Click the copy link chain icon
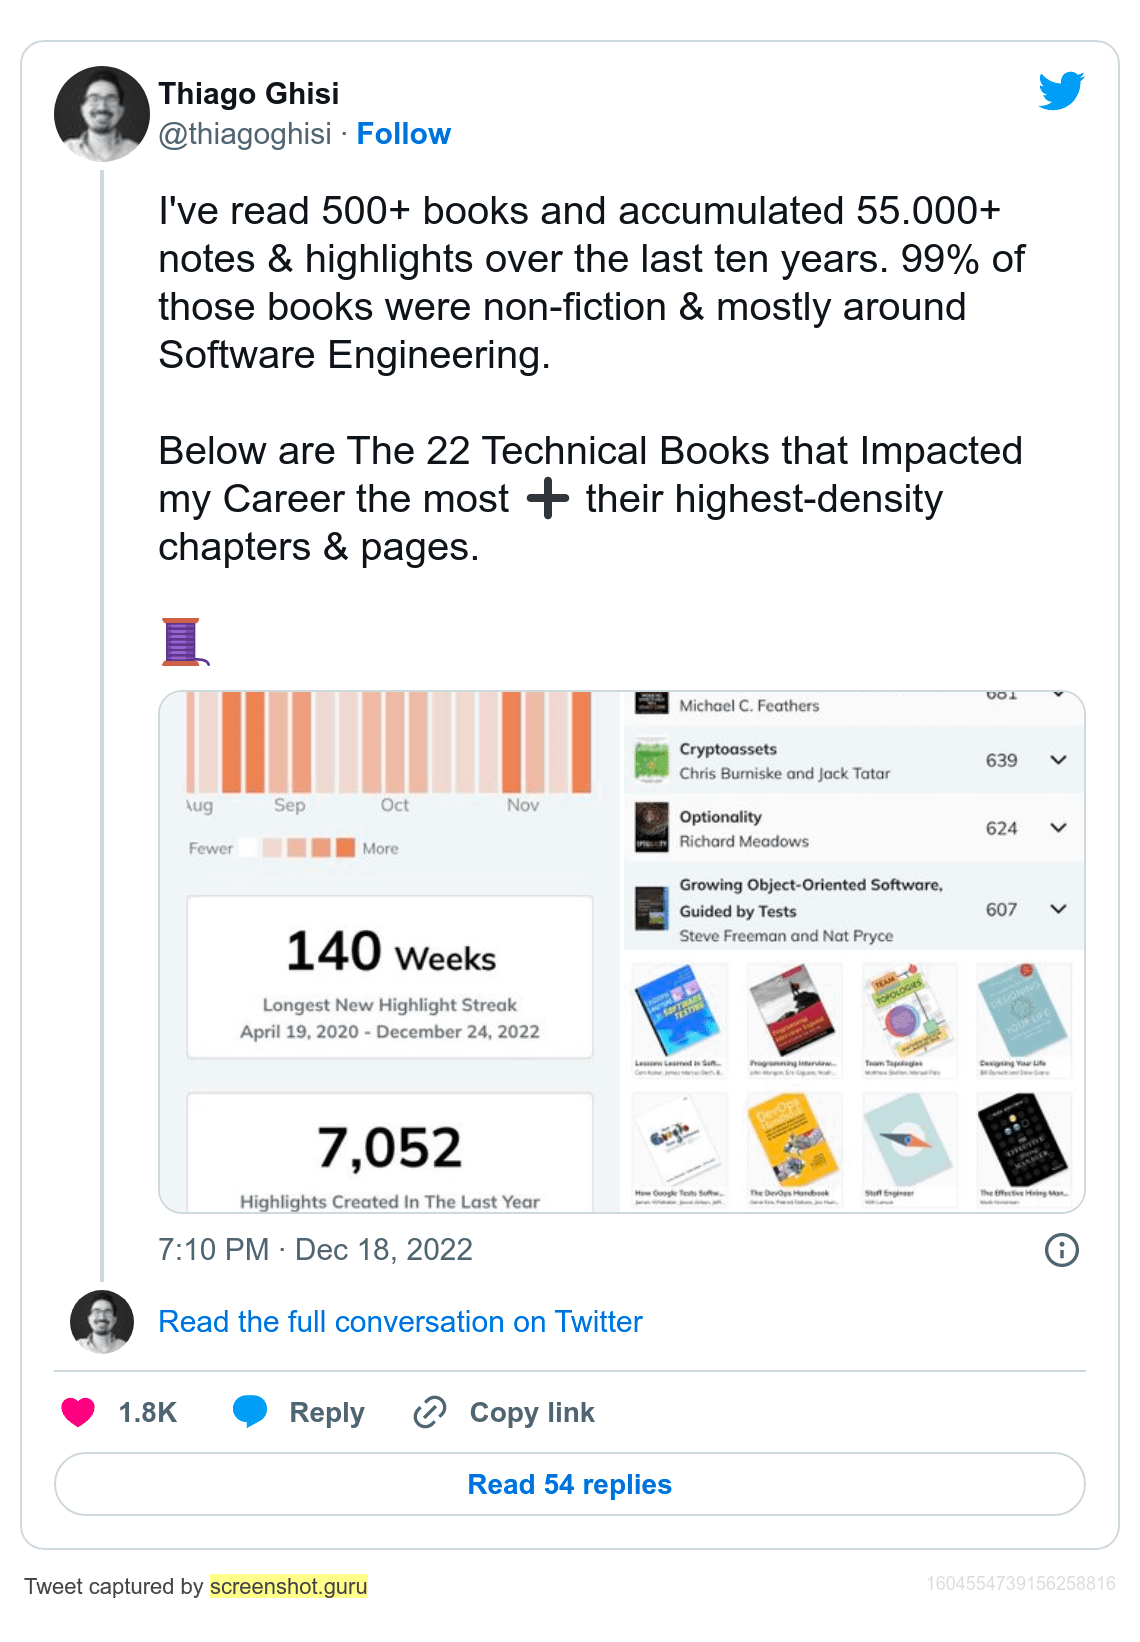The width and height of the screenshot is (1140, 1642). point(430,1412)
